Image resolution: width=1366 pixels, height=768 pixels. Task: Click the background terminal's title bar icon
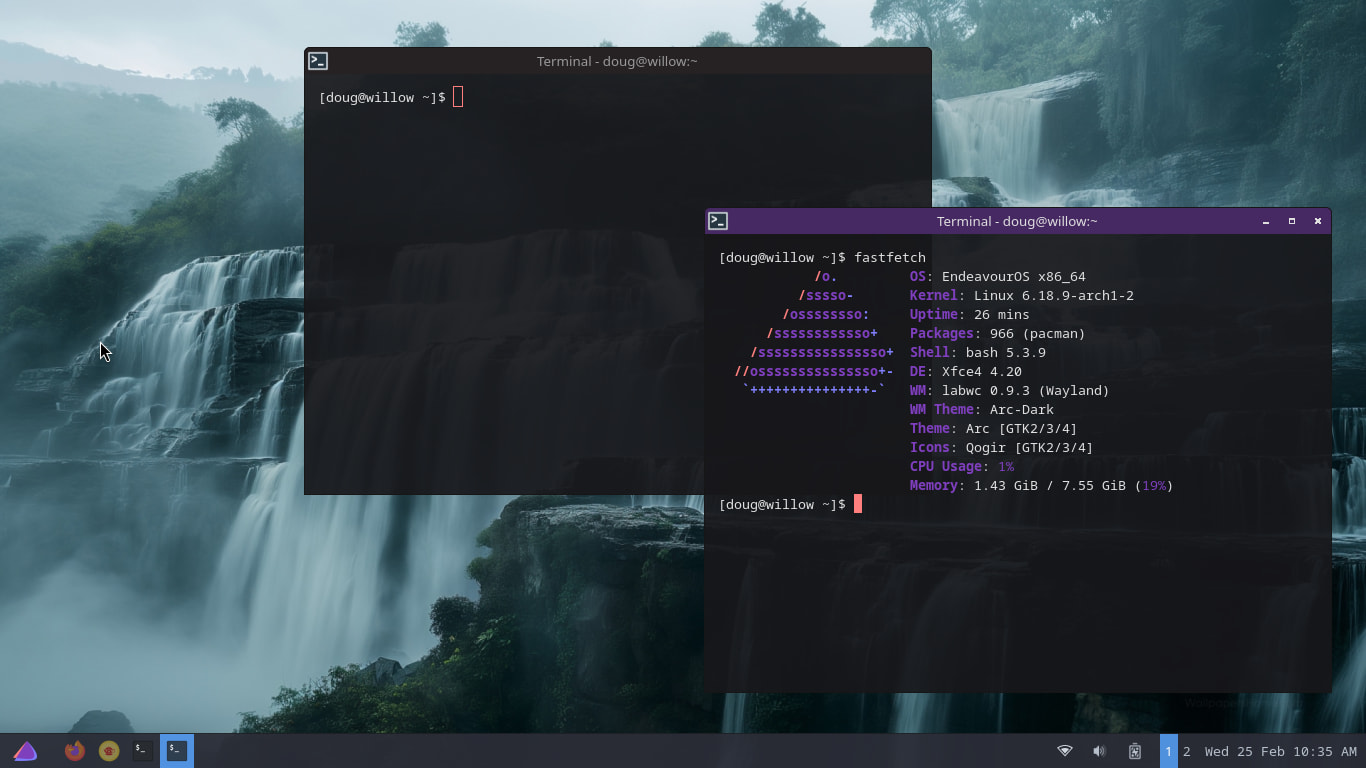point(318,61)
